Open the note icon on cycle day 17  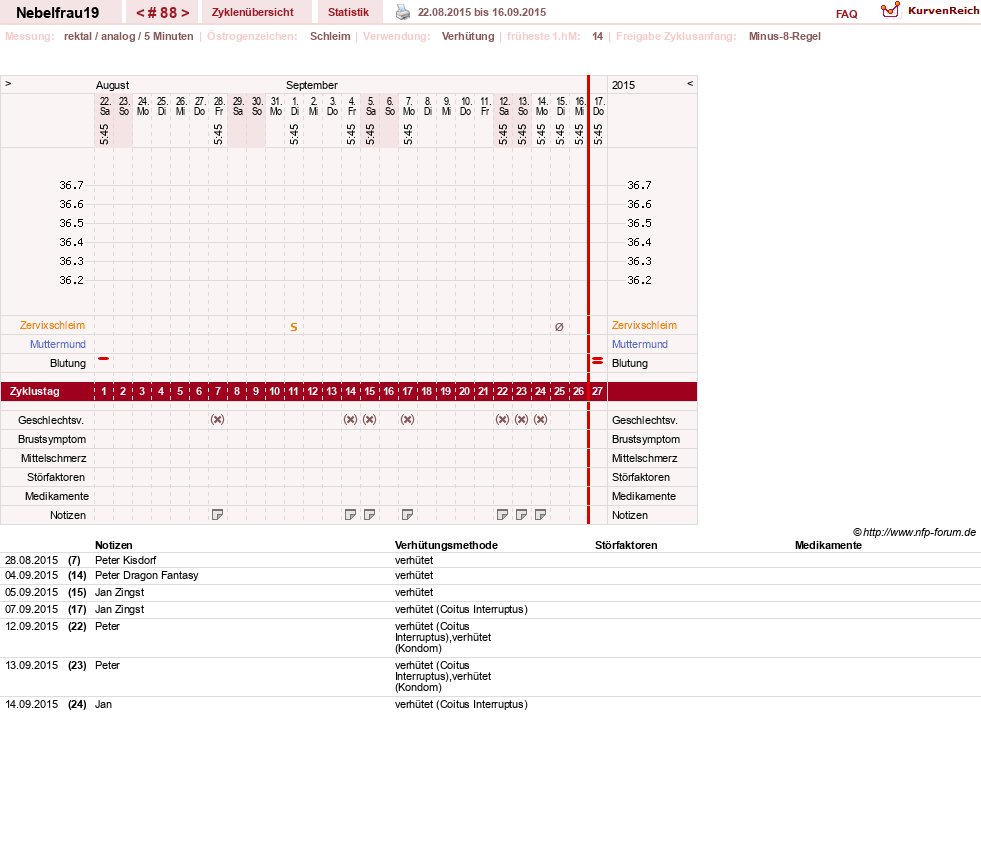coord(407,515)
